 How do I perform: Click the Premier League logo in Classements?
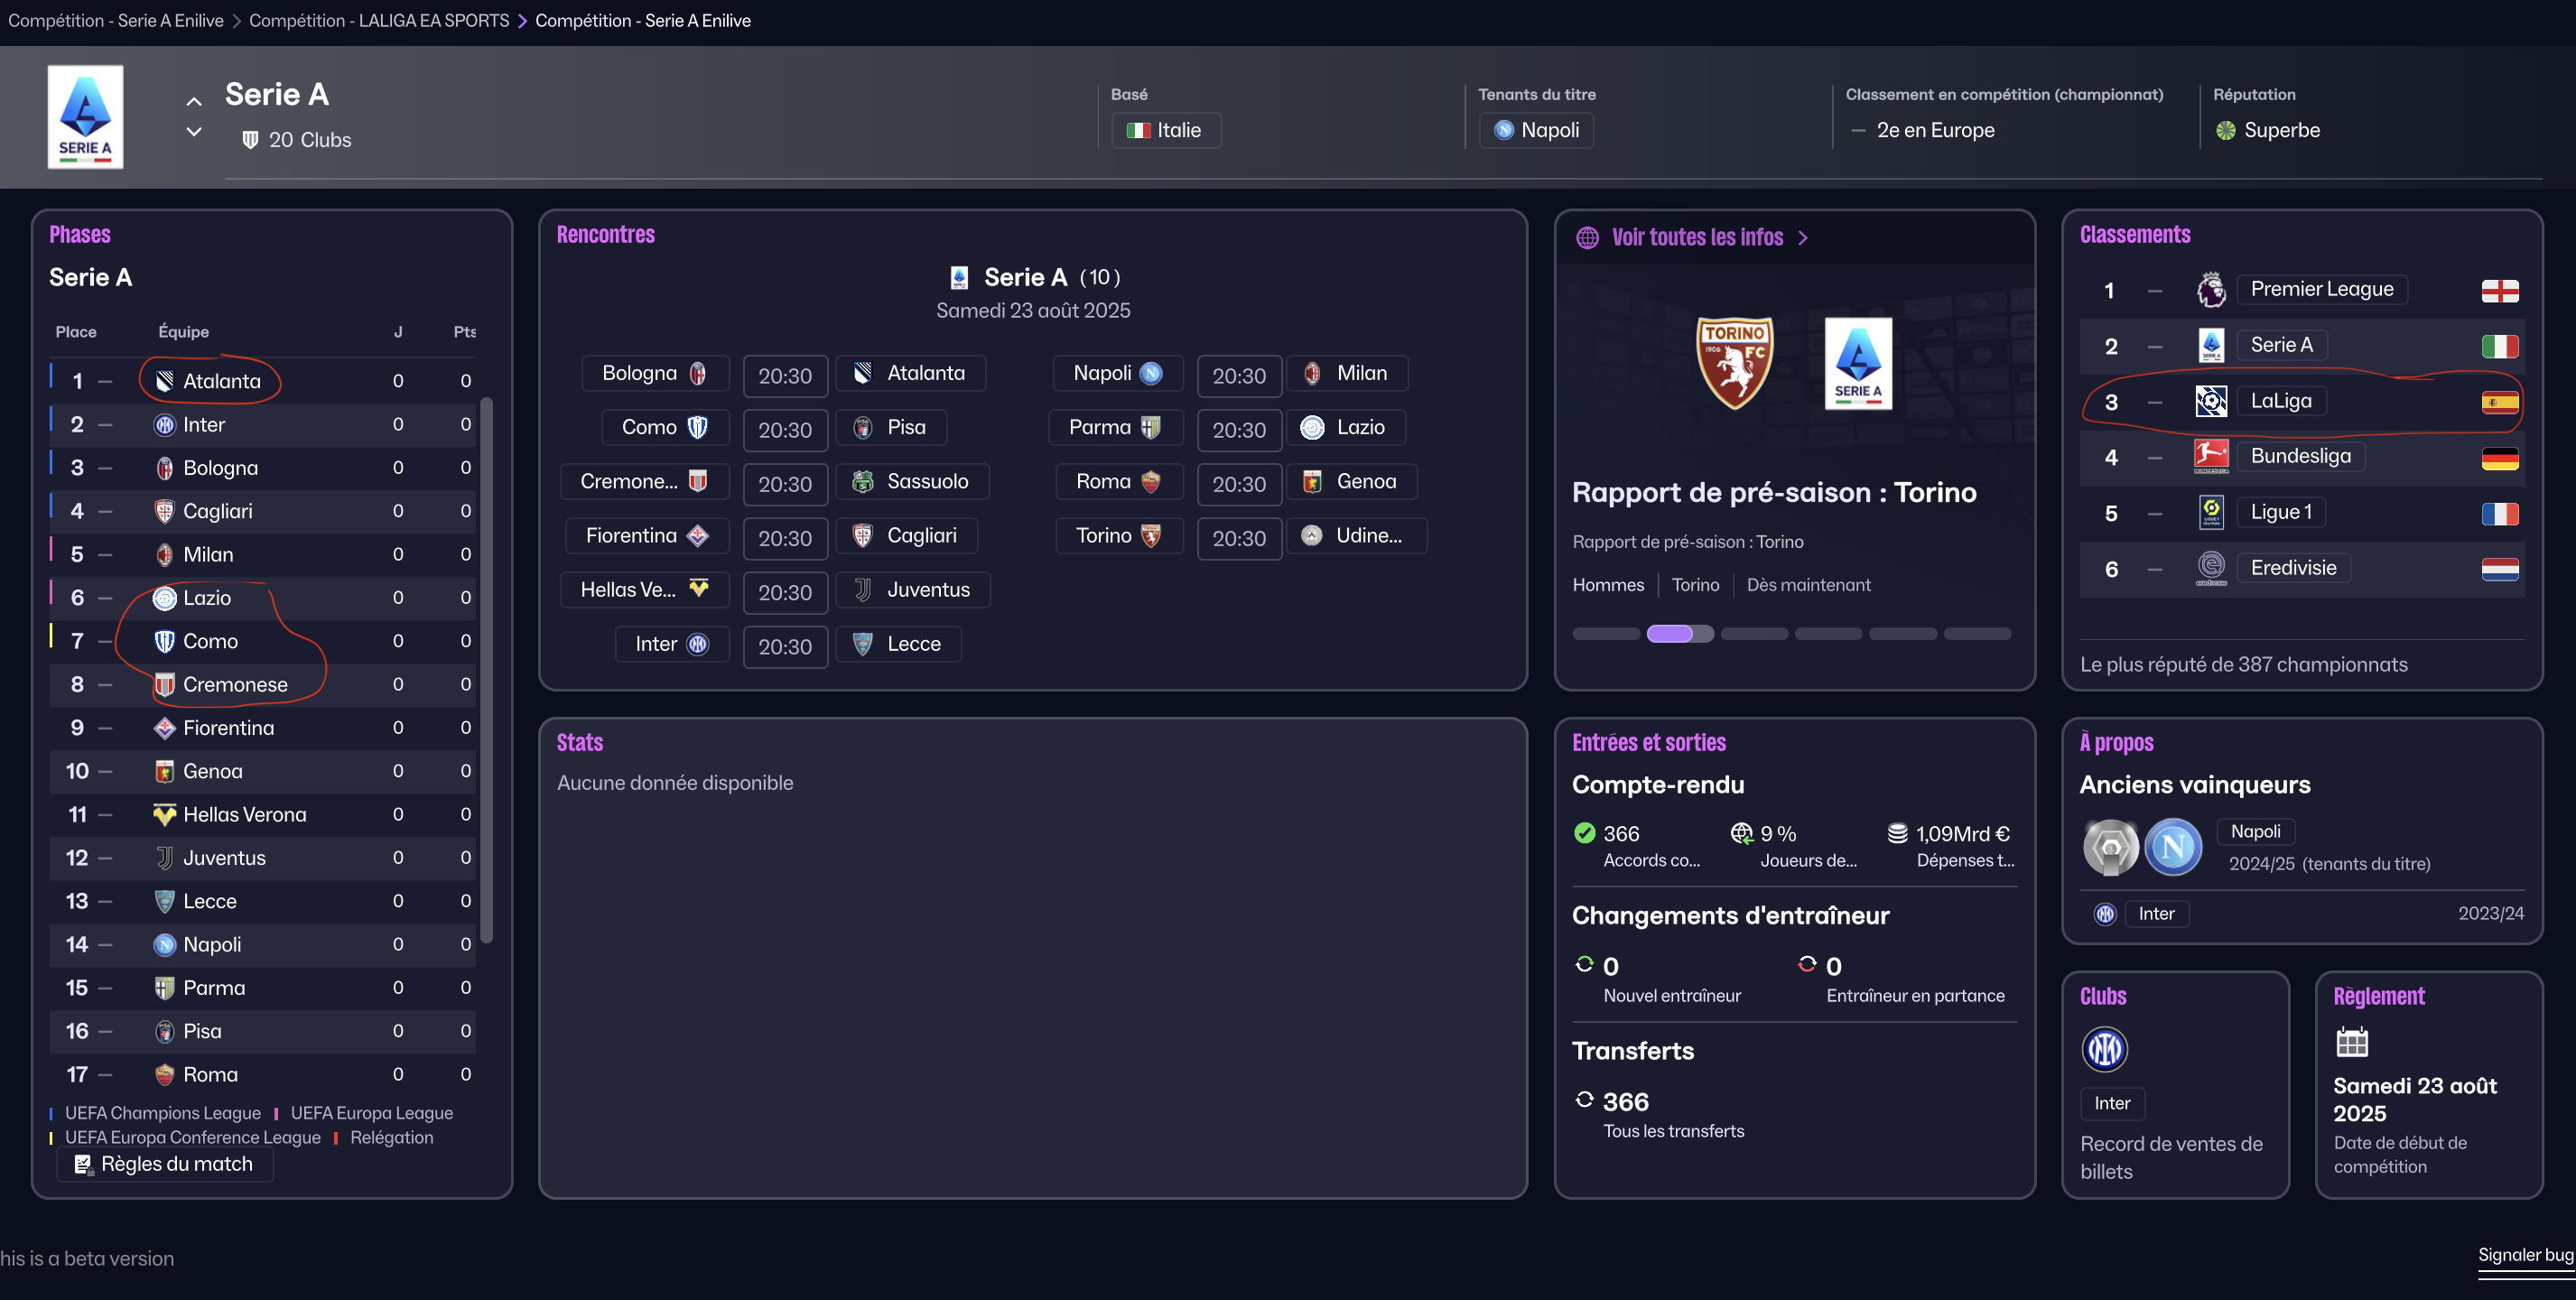point(2211,290)
